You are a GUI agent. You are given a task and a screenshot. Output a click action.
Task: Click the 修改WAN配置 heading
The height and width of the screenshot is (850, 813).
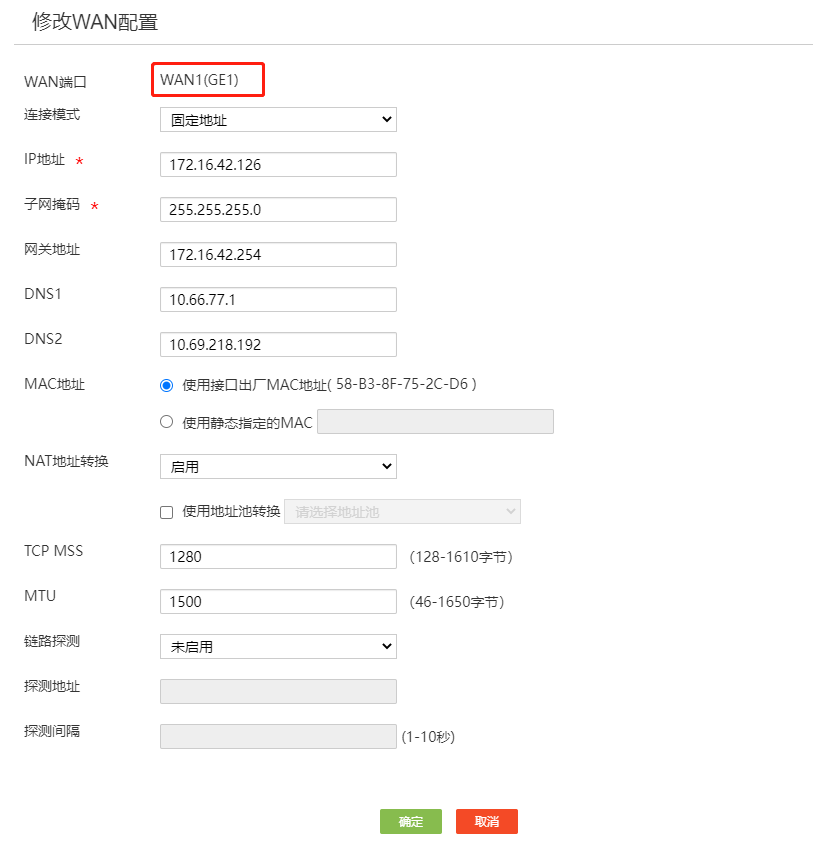[x=95, y=22]
